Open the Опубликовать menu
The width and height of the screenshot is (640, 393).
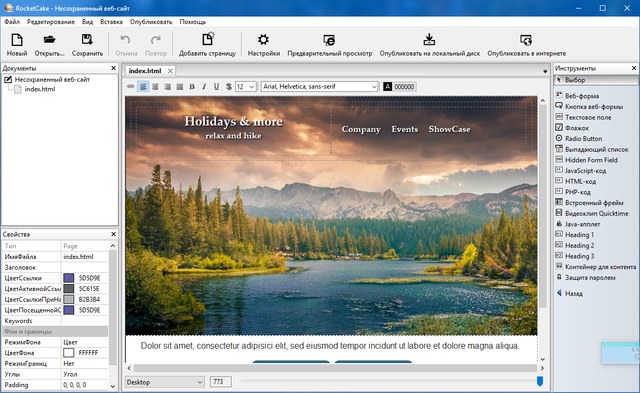151,22
